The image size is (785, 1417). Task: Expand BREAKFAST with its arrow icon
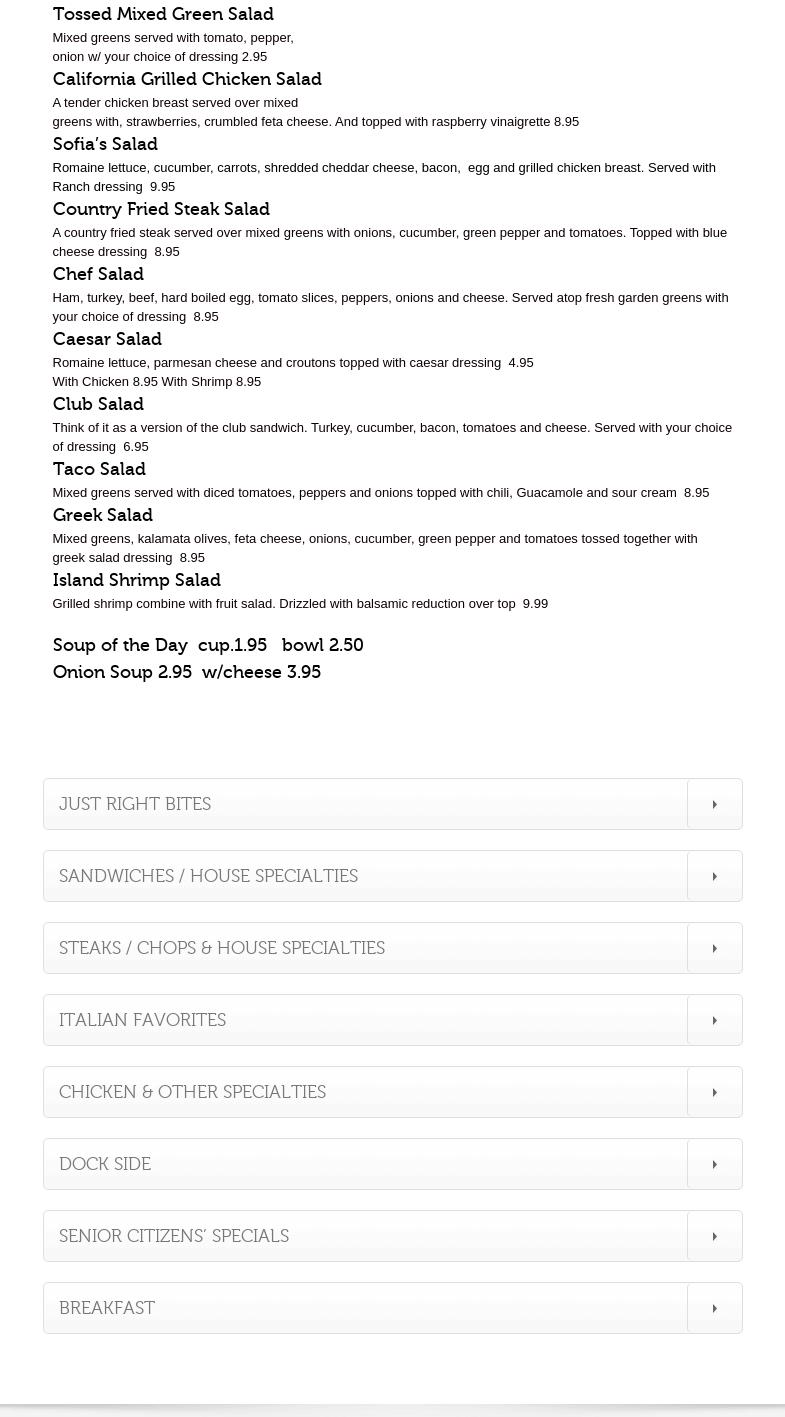click(x=714, y=1308)
